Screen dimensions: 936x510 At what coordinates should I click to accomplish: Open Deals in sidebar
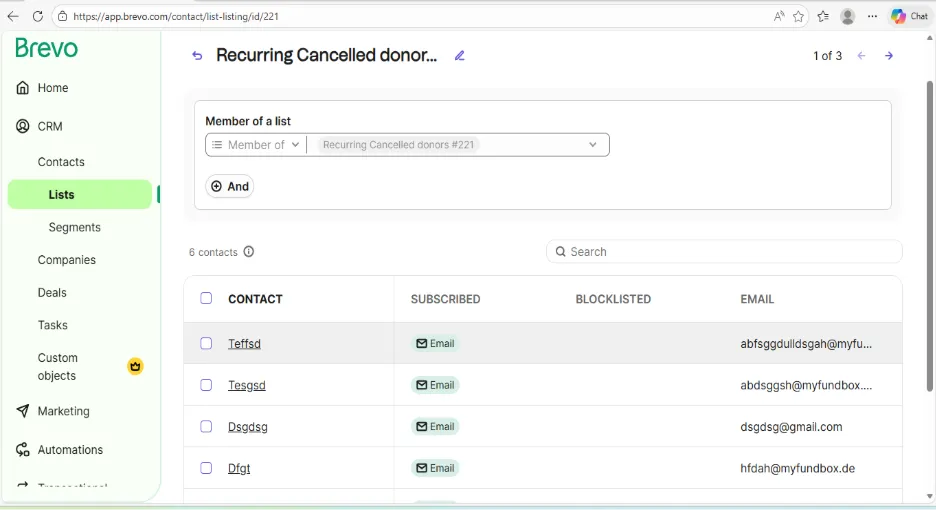[52, 293]
